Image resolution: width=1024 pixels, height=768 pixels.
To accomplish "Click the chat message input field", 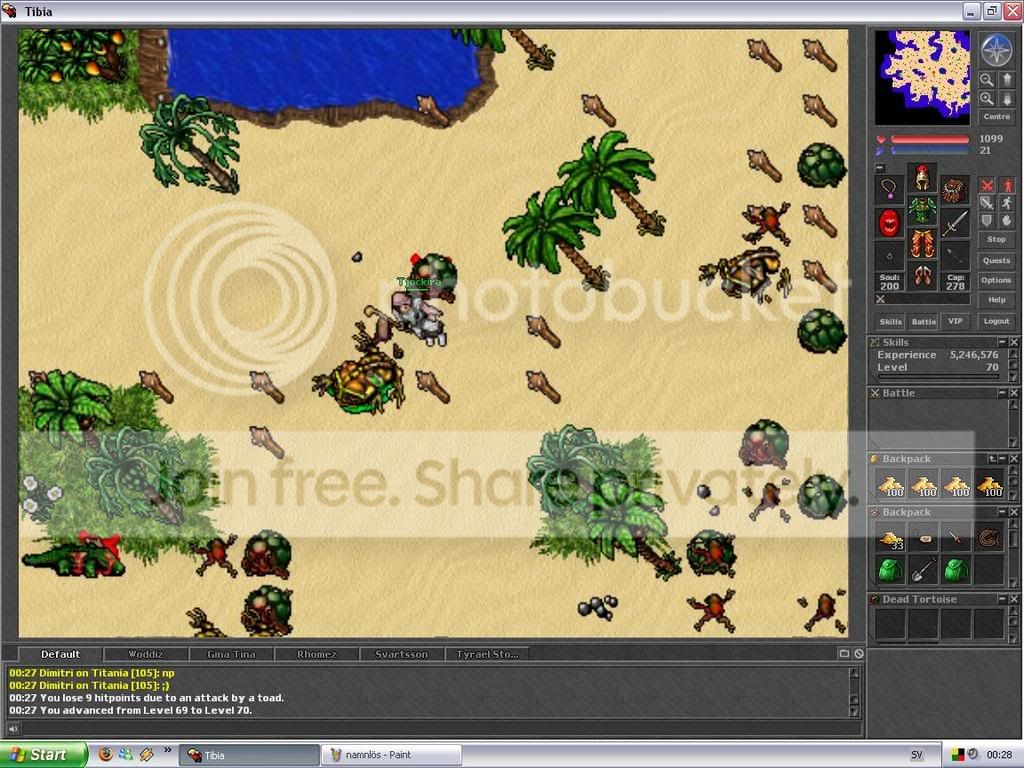I will 441,729.
